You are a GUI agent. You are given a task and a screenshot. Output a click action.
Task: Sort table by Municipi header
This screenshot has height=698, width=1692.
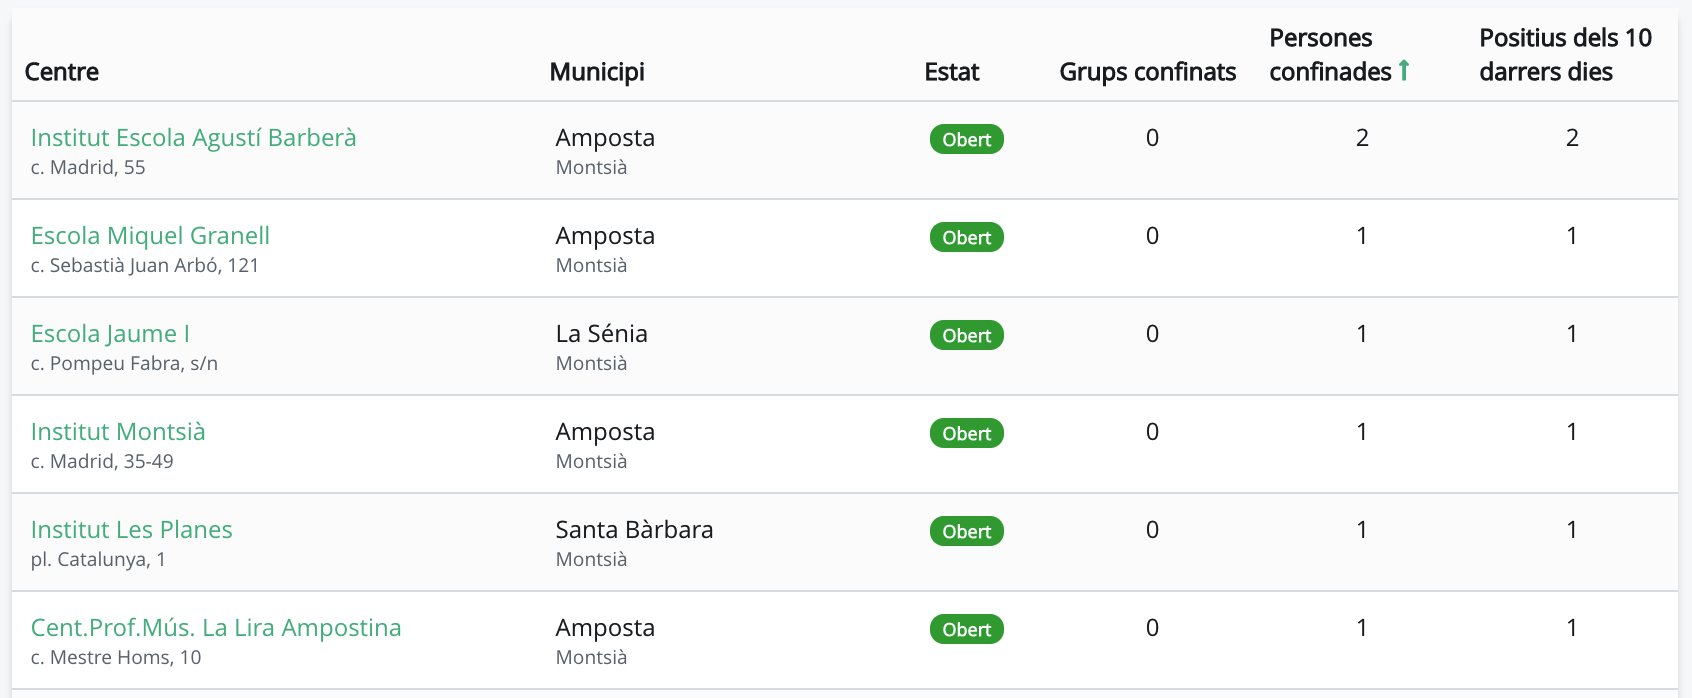point(597,72)
